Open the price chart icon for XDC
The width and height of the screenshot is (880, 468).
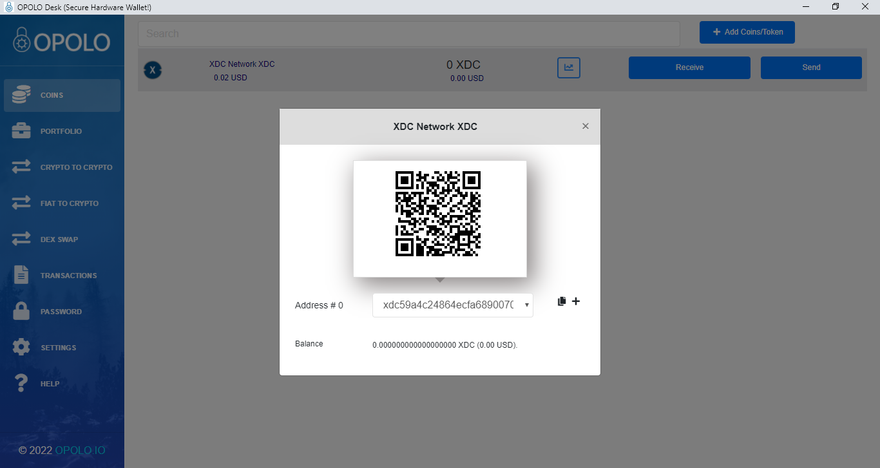[x=569, y=68]
